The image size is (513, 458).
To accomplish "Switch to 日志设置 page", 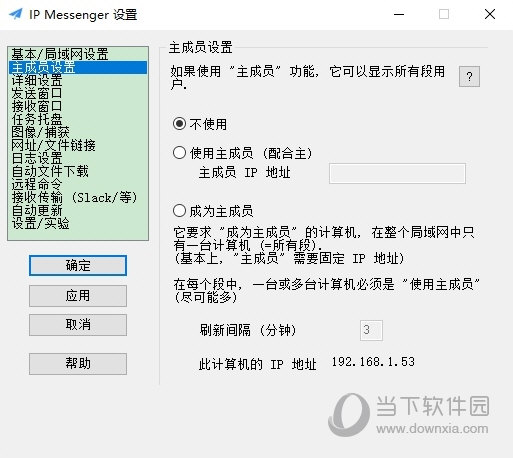I will tap(78, 158).
